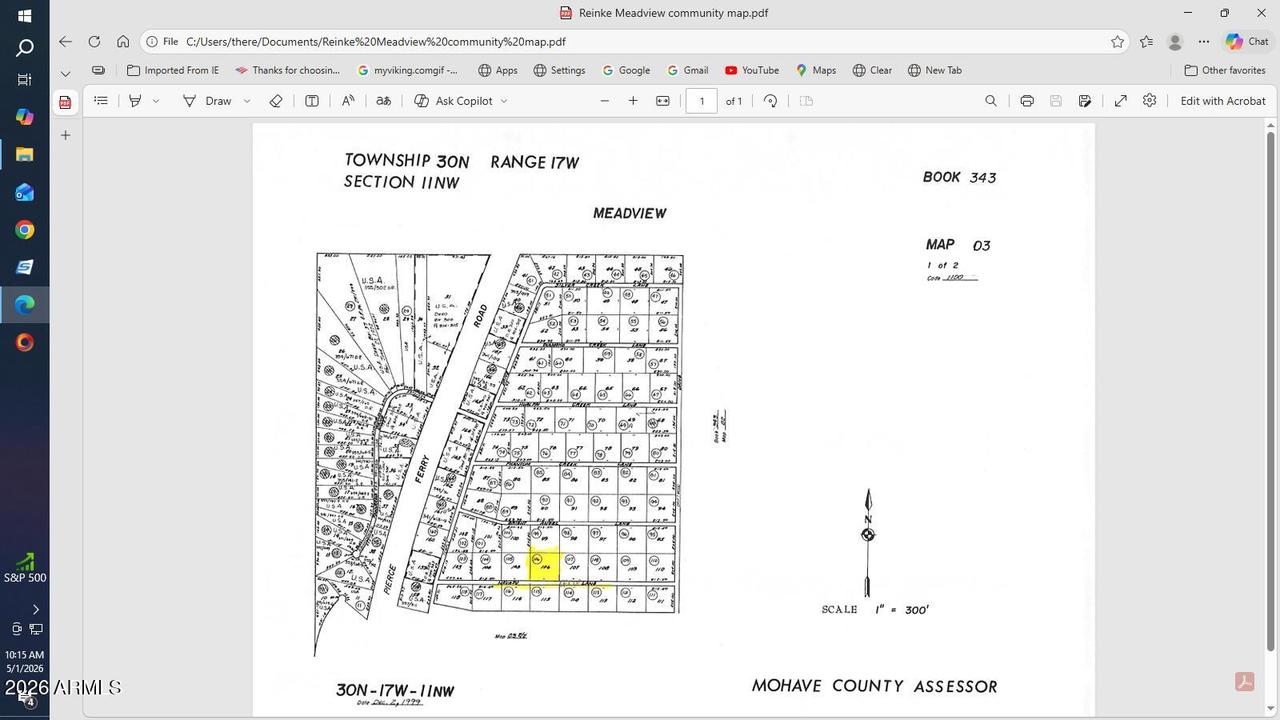Open find in PDF search
This screenshot has width=1280, height=720.
(x=991, y=101)
